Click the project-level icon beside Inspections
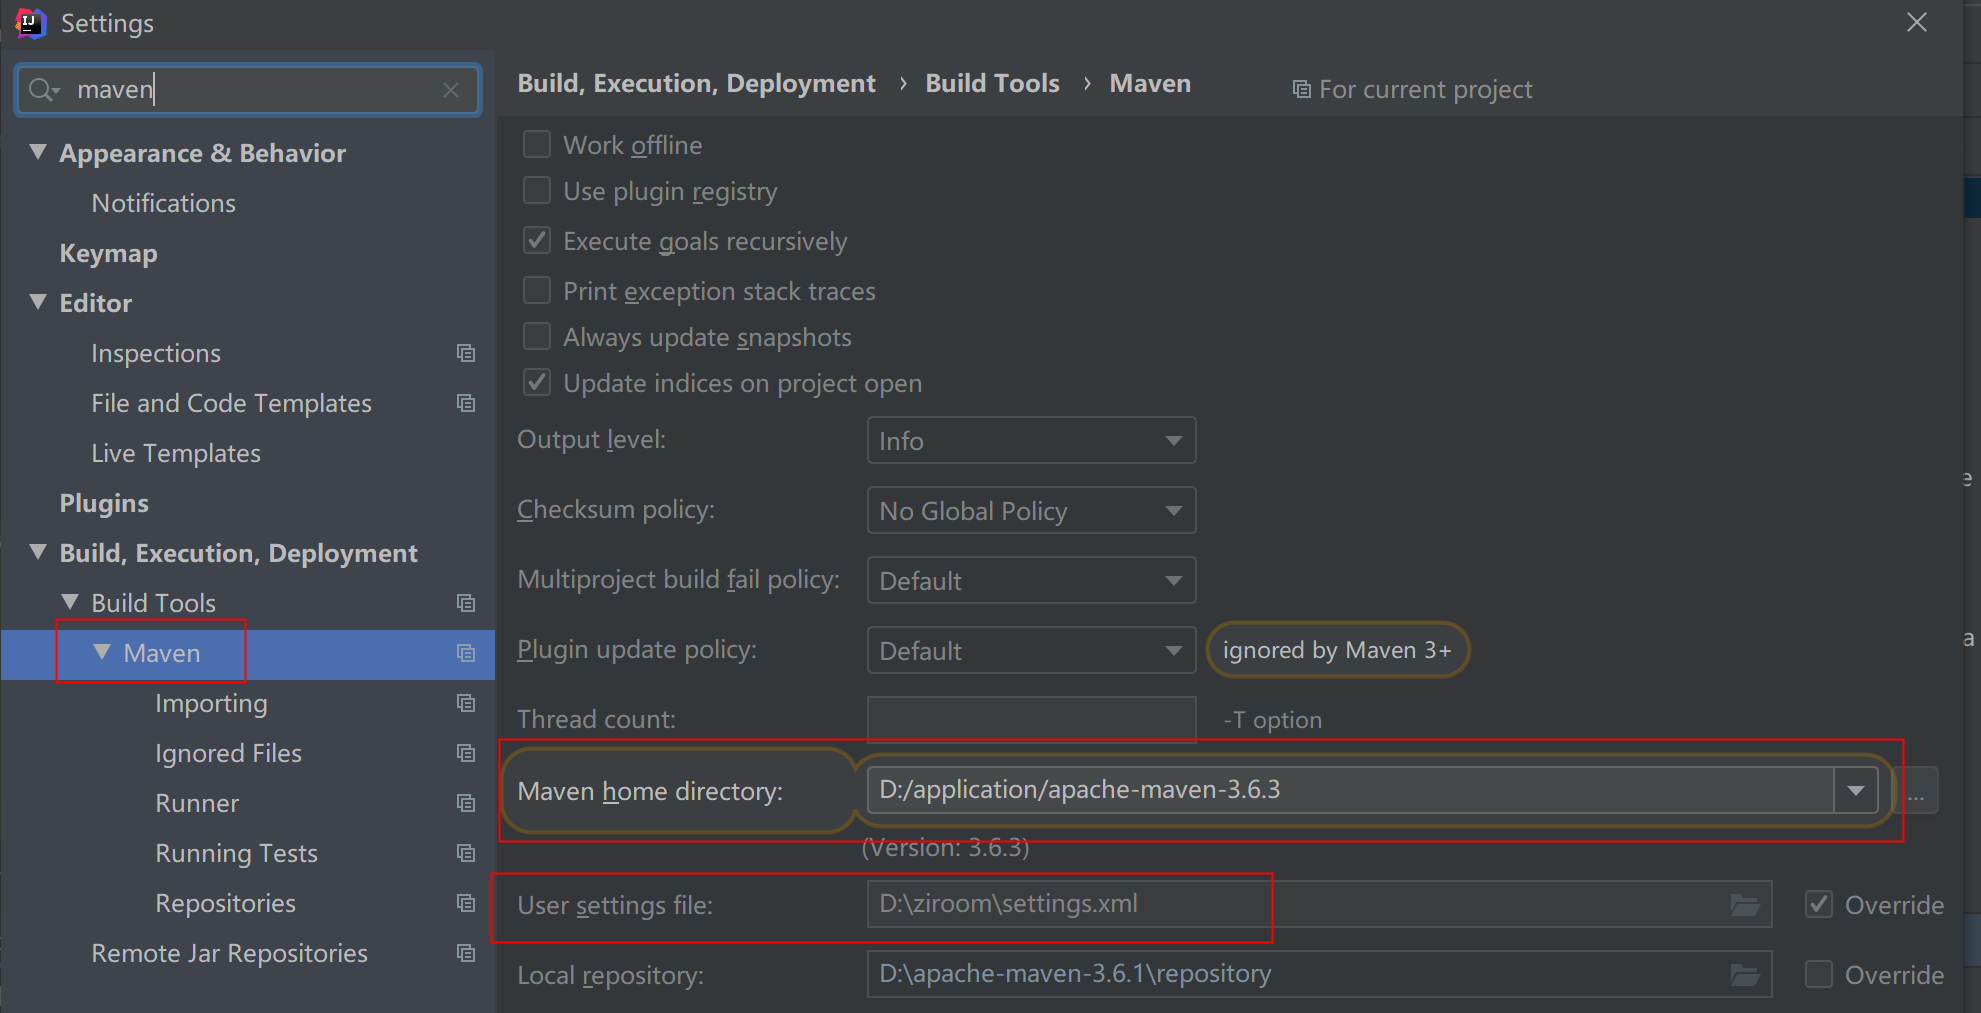 pyautogui.click(x=466, y=353)
